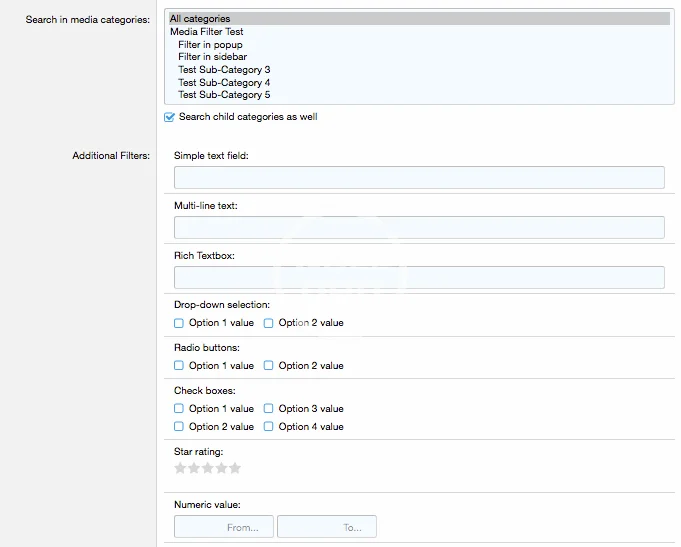Viewport: 681px width, 547px height.
Task: Select Test Sub-Category 3
Action: [224, 70]
